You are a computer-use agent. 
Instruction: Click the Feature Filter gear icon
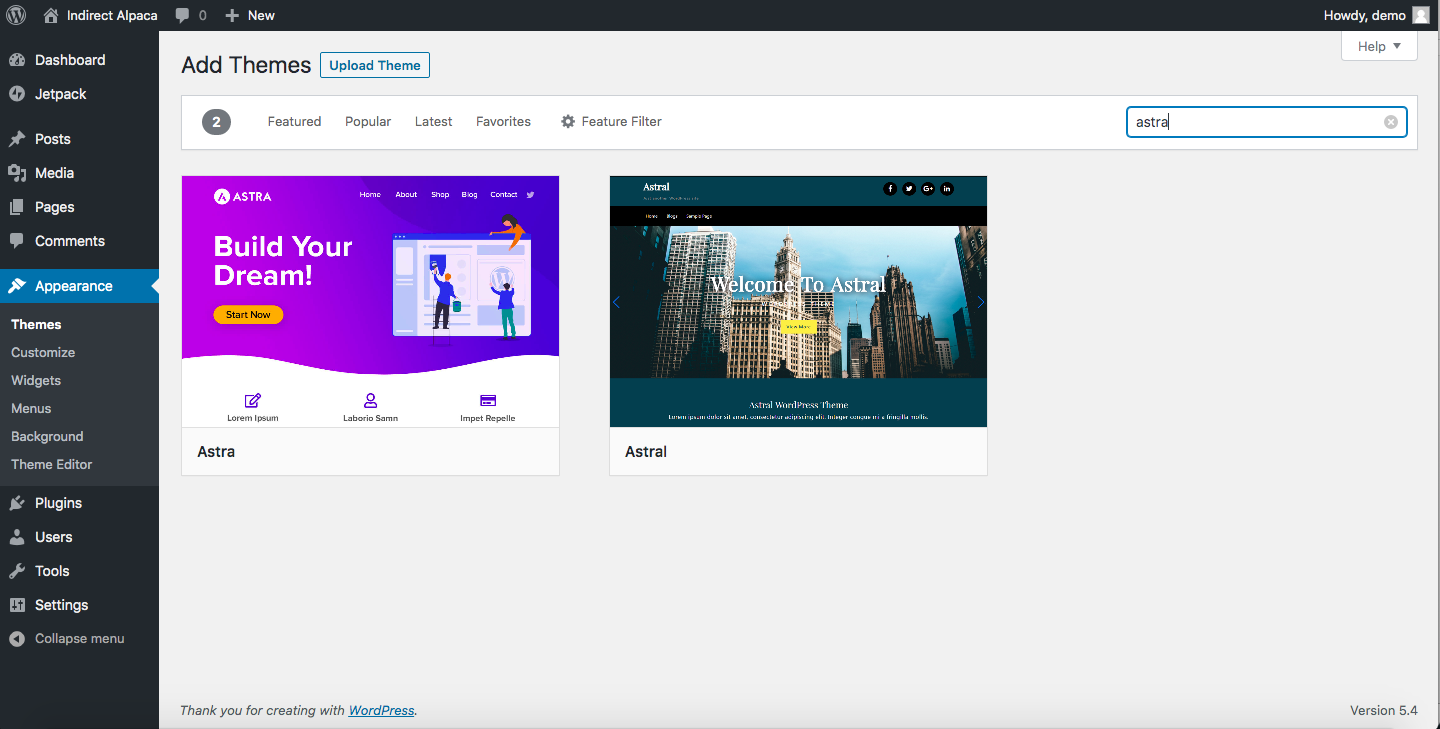pyautogui.click(x=568, y=121)
